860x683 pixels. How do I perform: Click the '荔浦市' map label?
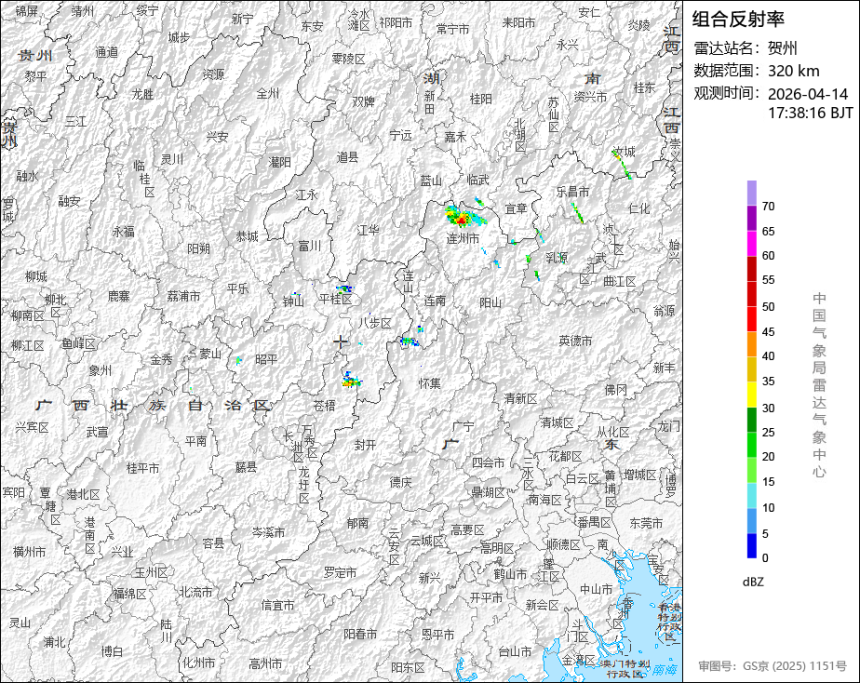coord(184,296)
